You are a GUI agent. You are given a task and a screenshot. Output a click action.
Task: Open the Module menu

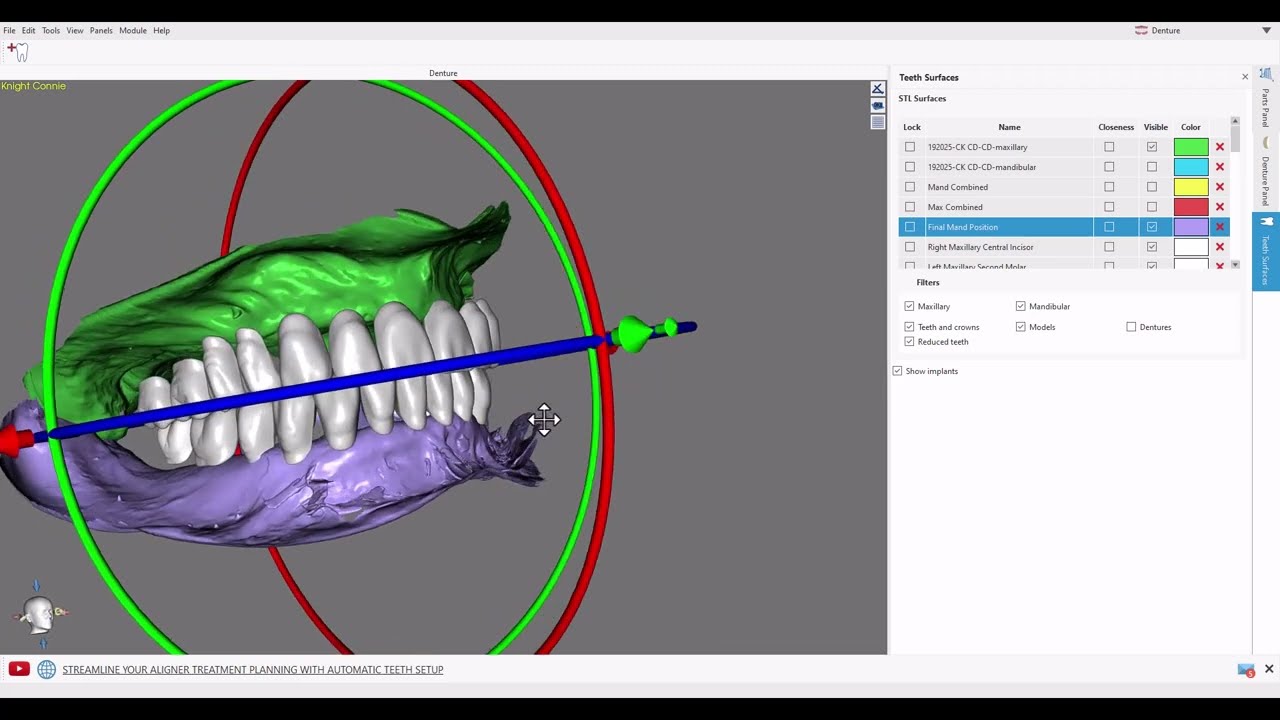click(133, 30)
